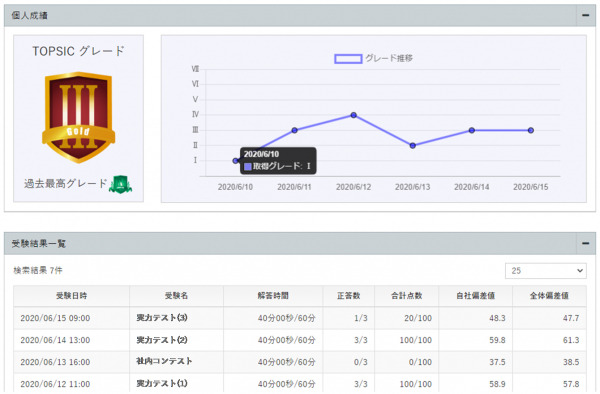This screenshot has width=600, height=394.
Task: Toggle the グレード推移 legend swatch
Action: point(348,59)
